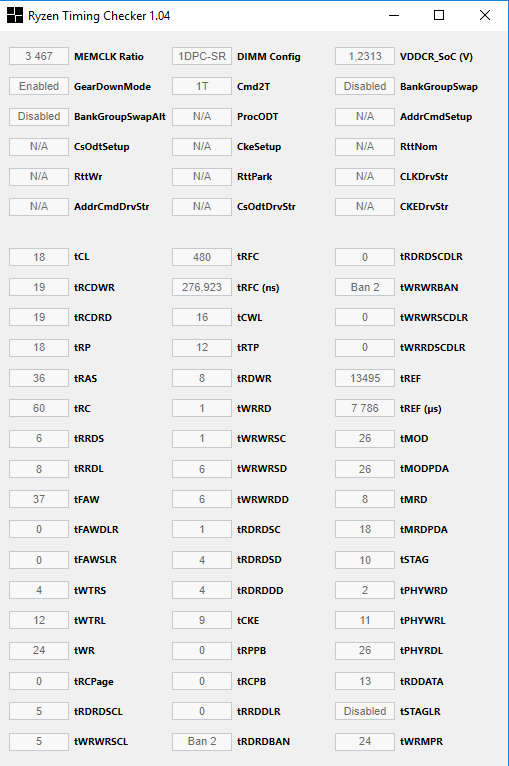
Task: Select the DIMM Config 1DPC-SR field
Action: tap(202, 56)
